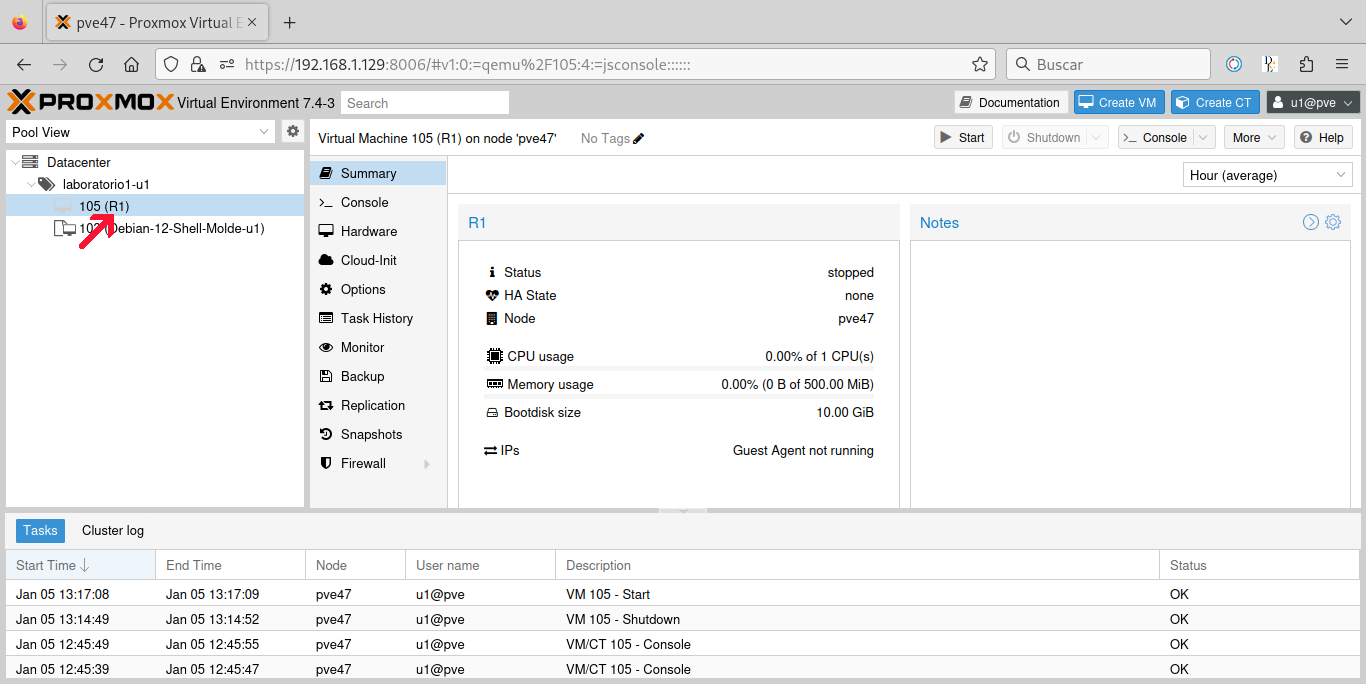Collapse the Notes panel arrow icon
This screenshot has height=684, width=1366.
point(1311,222)
